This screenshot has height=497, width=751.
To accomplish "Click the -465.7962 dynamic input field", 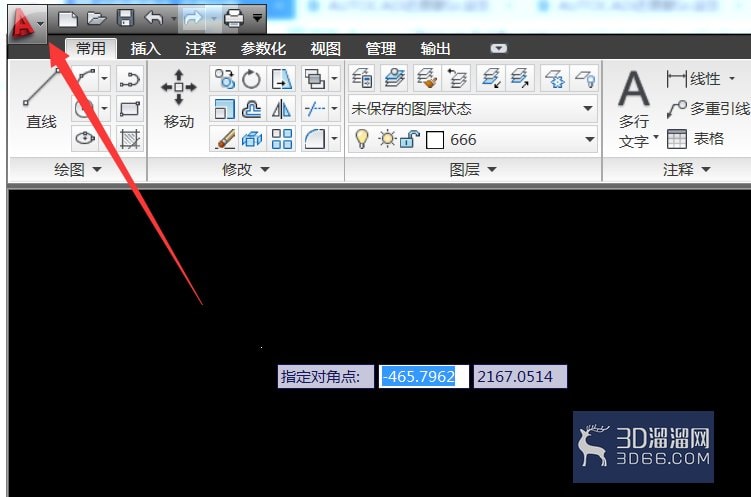I will point(423,376).
